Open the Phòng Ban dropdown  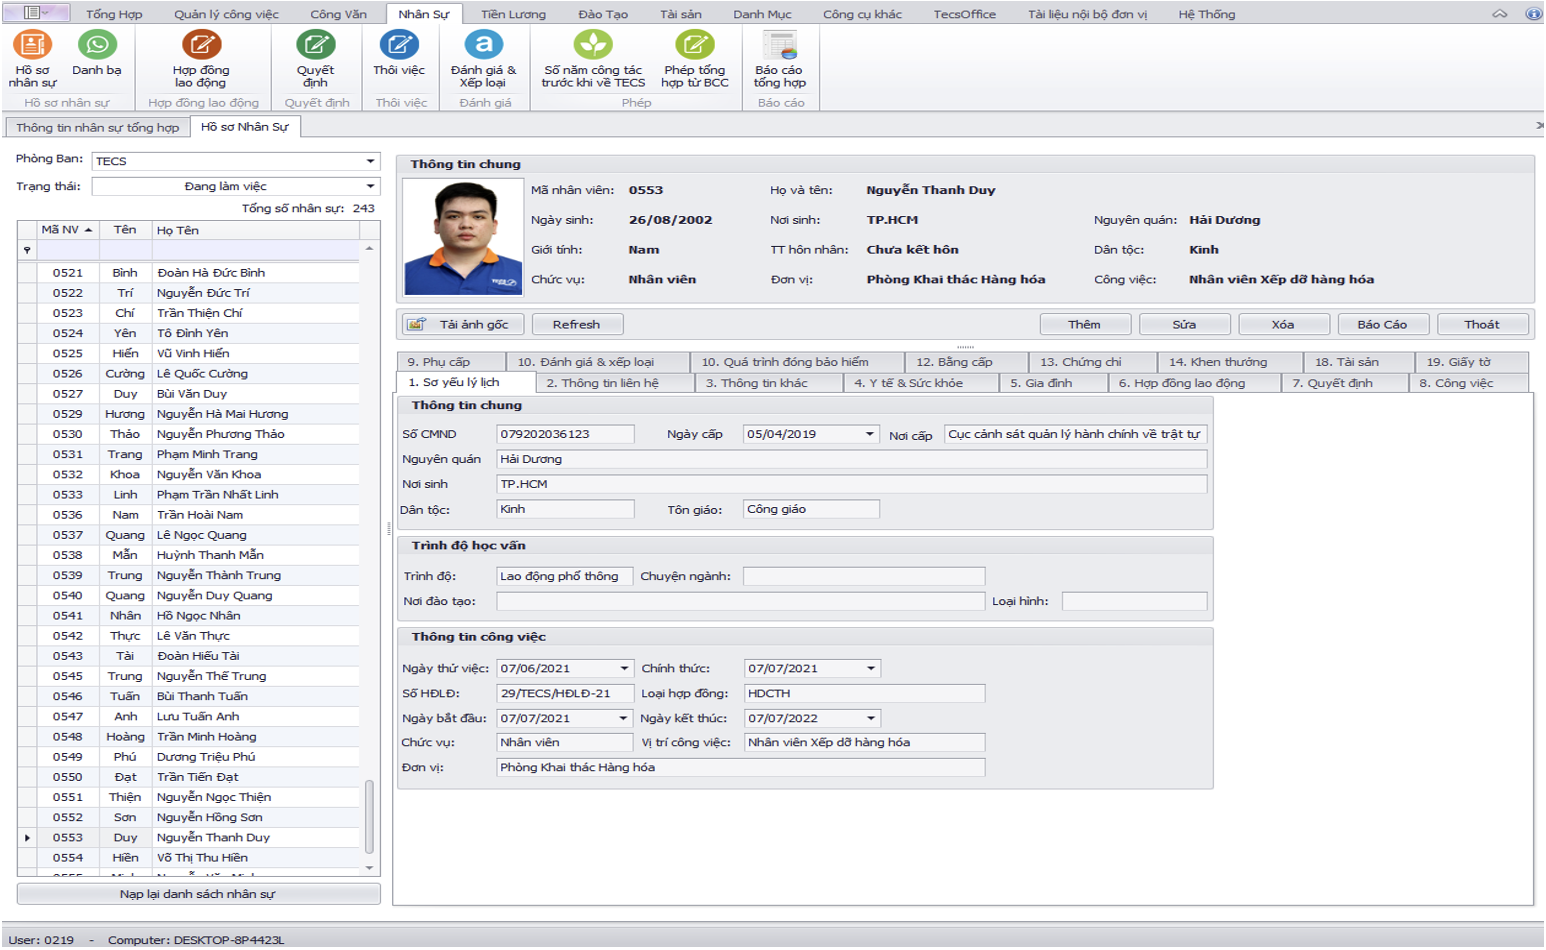(x=371, y=161)
